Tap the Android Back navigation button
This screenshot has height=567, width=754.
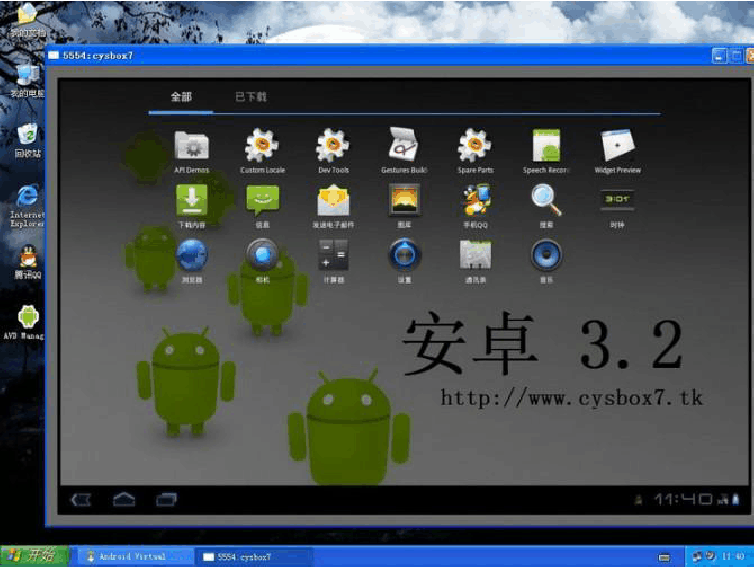click(x=81, y=500)
